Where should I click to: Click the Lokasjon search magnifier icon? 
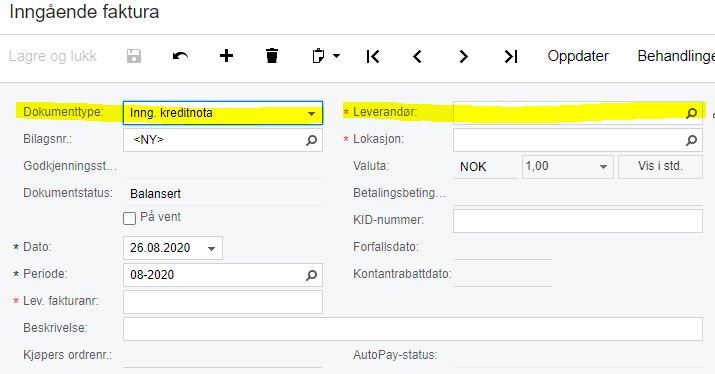coord(692,140)
